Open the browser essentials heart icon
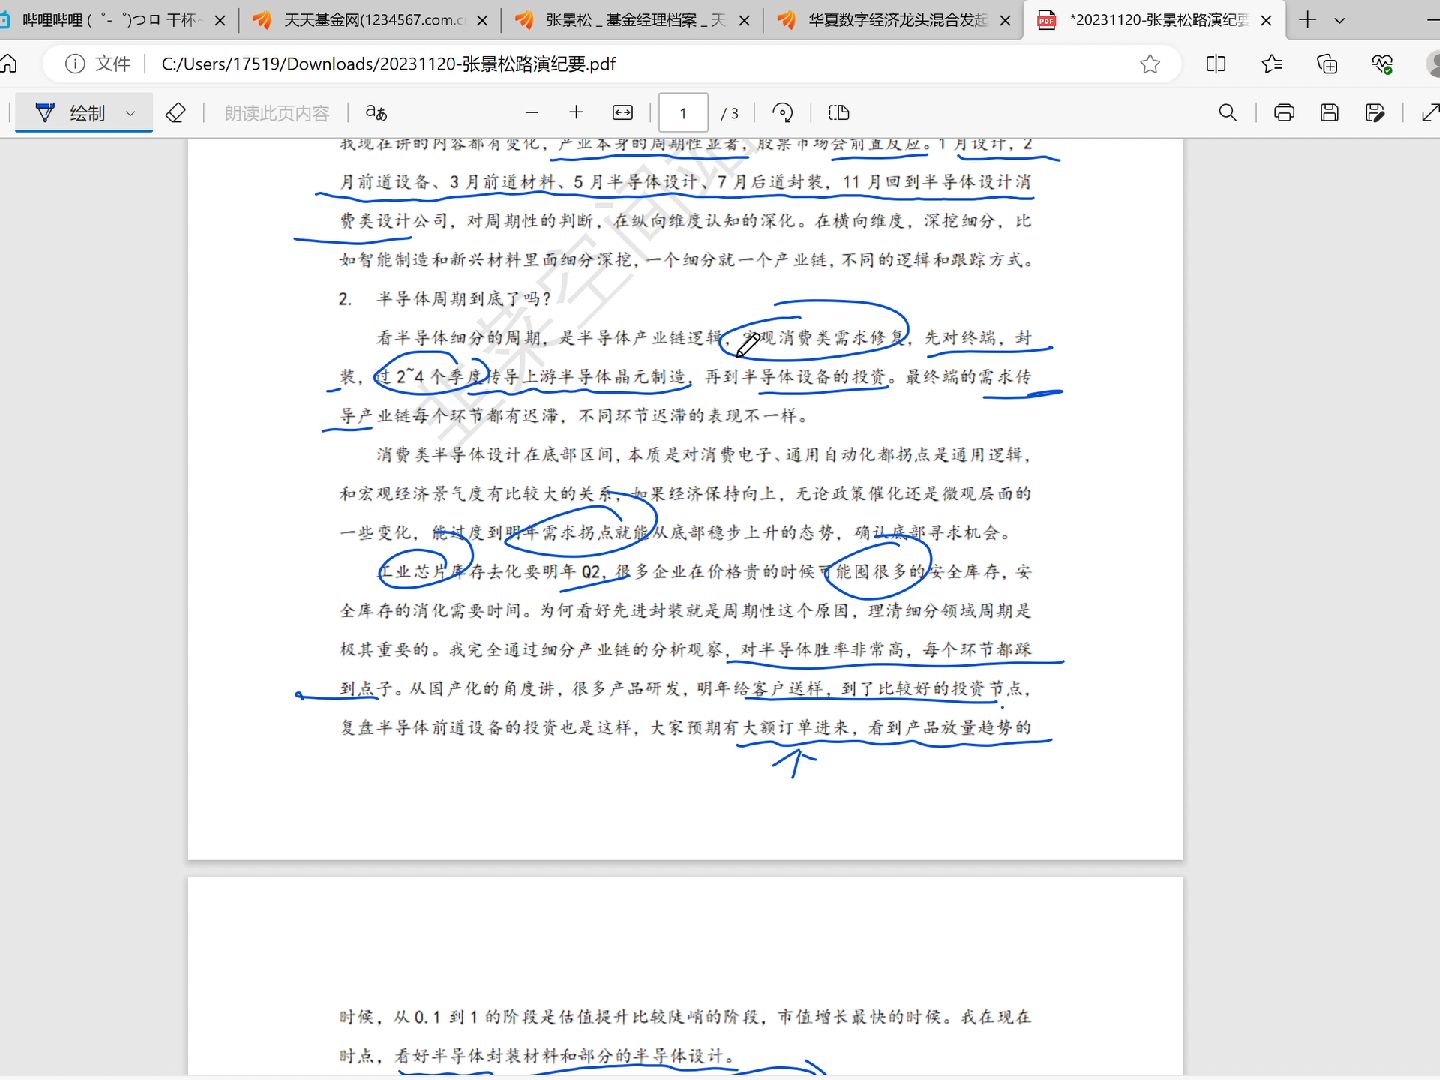1440x1080 pixels. 1383,64
